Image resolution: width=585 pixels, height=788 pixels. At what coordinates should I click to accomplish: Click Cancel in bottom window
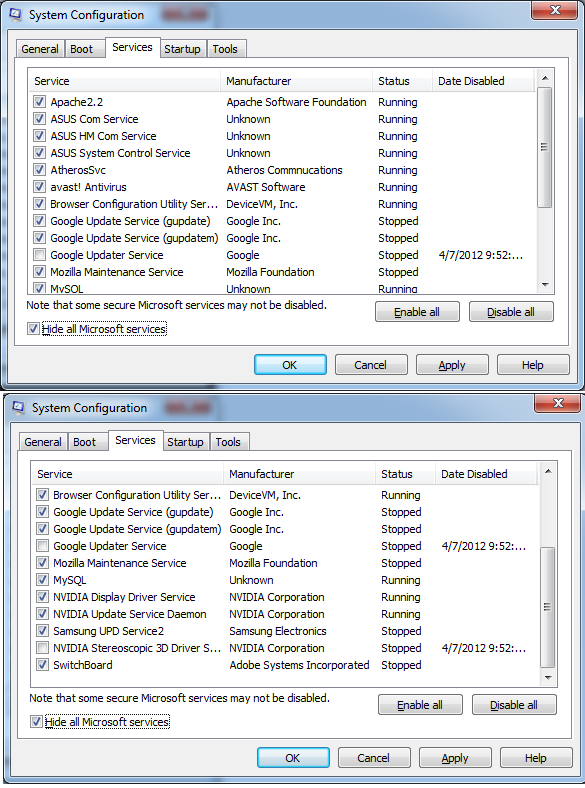pos(374,758)
